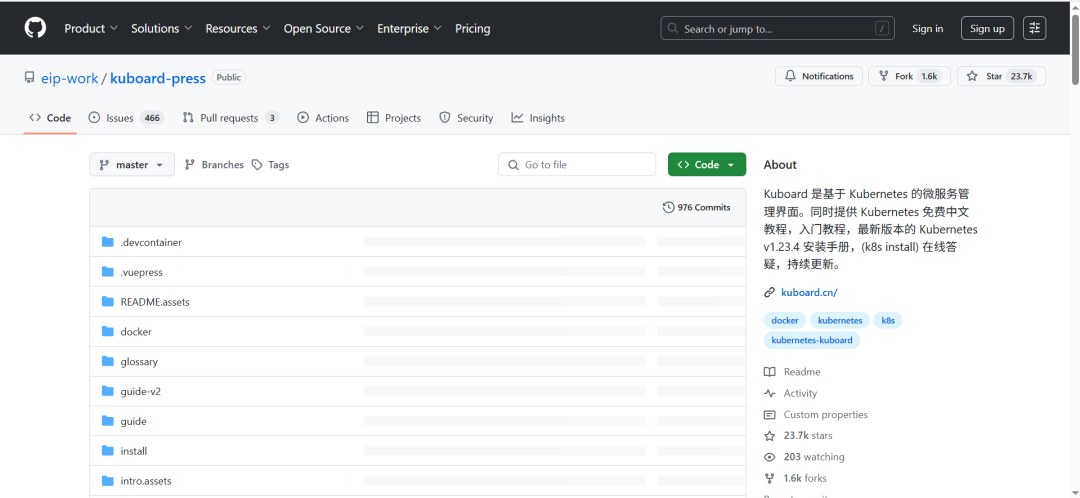Open the master branch selector dropdown
This screenshot has width=1080, height=498.
(x=132, y=165)
